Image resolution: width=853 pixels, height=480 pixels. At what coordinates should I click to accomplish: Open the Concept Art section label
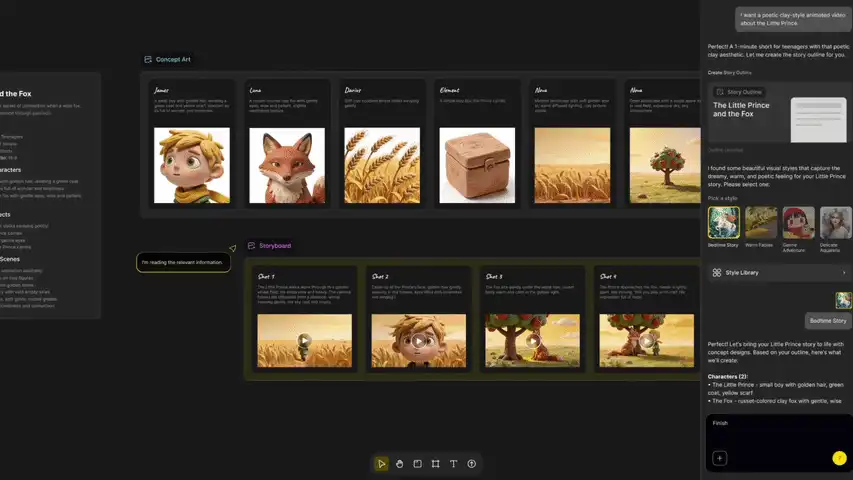[173, 59]
